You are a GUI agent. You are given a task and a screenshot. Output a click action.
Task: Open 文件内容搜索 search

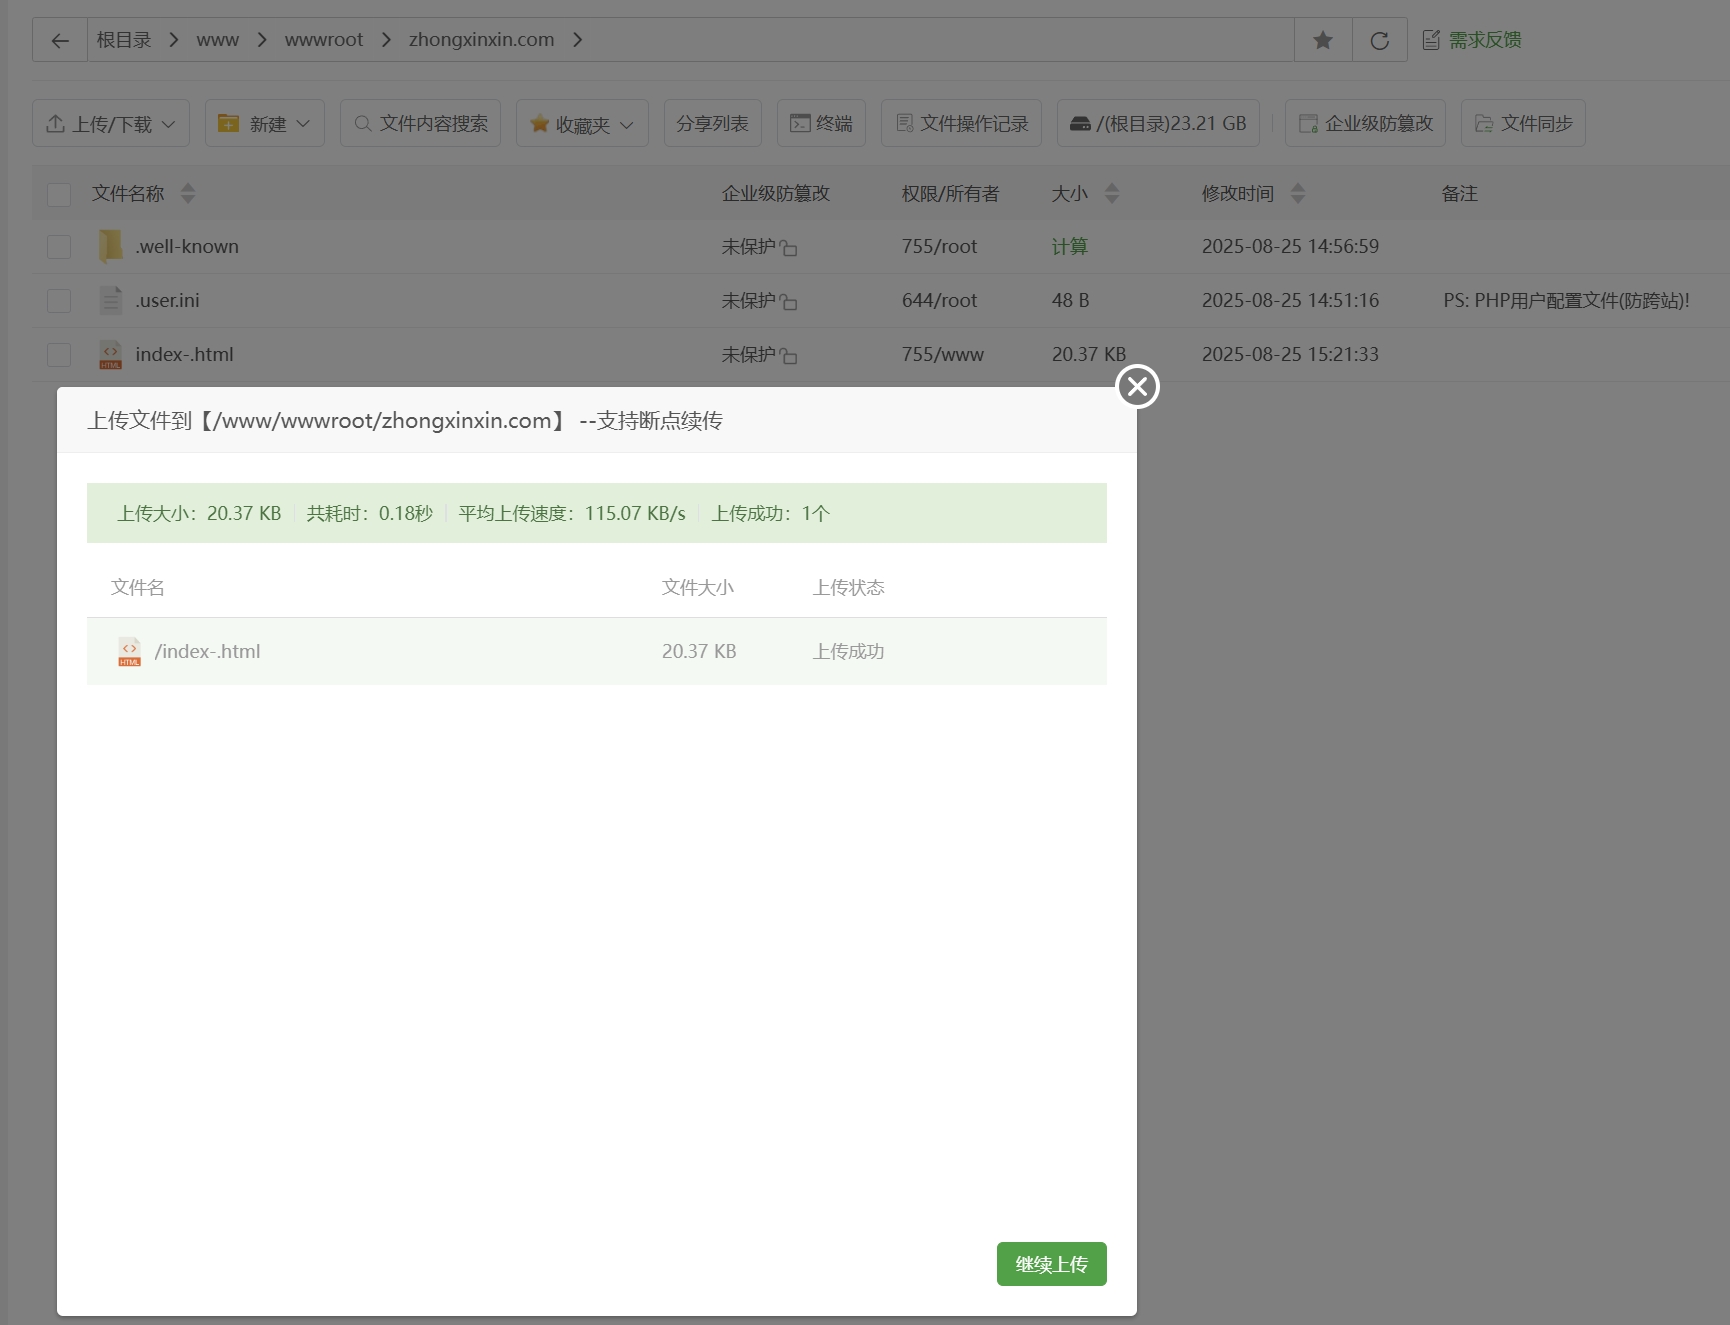421,123
